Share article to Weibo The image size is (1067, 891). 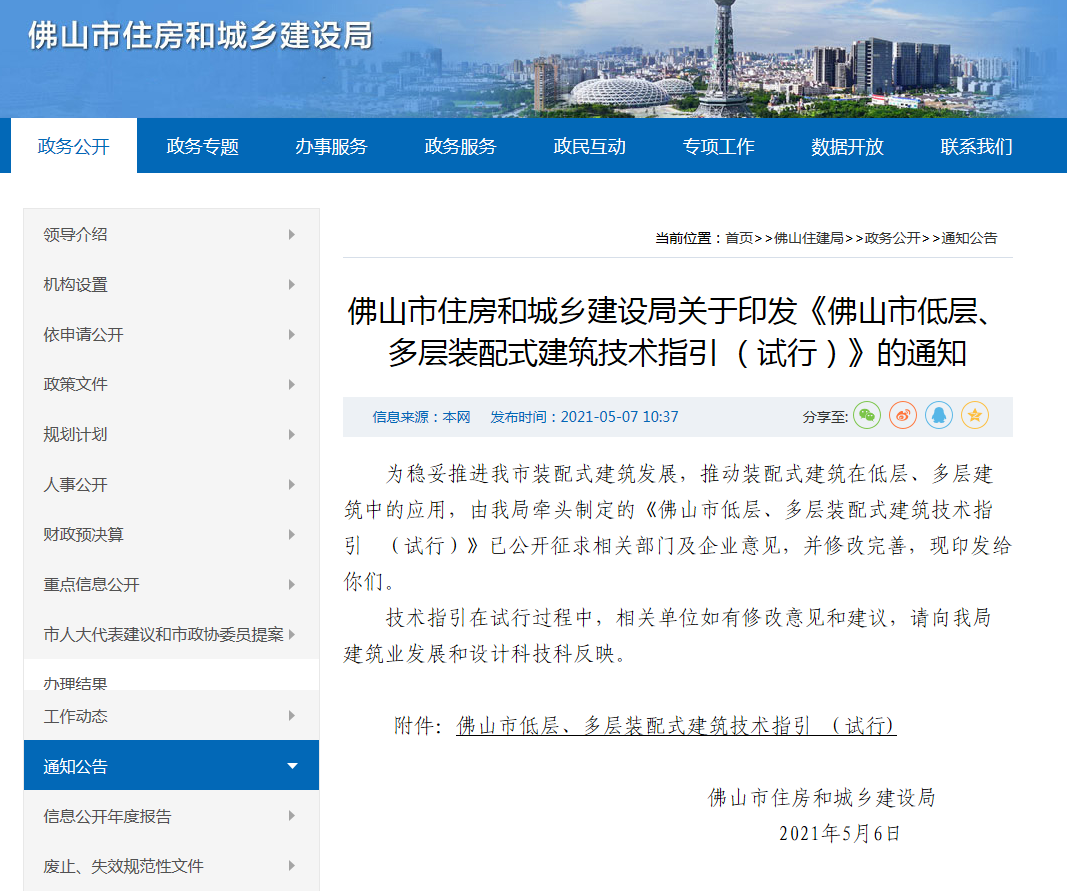(x=903, y=416)
